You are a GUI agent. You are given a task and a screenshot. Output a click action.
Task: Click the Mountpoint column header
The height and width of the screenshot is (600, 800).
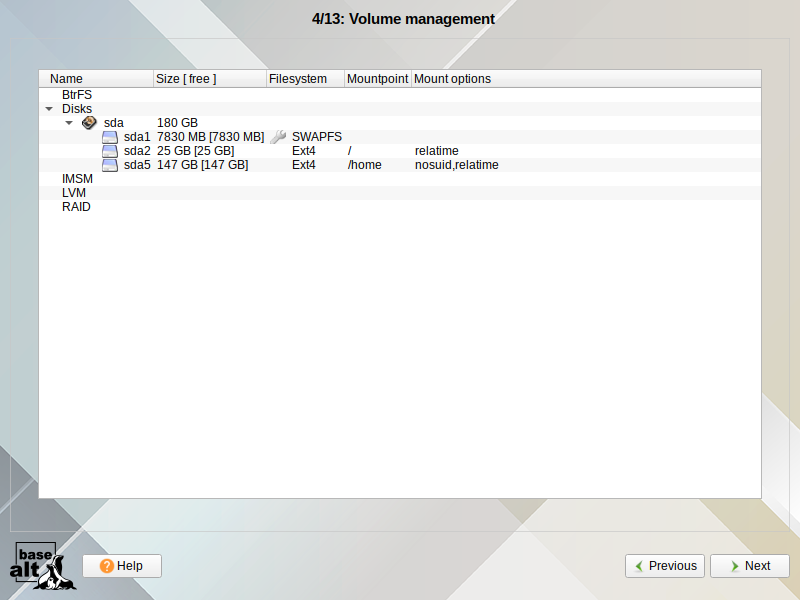click(x=378, y=79)
